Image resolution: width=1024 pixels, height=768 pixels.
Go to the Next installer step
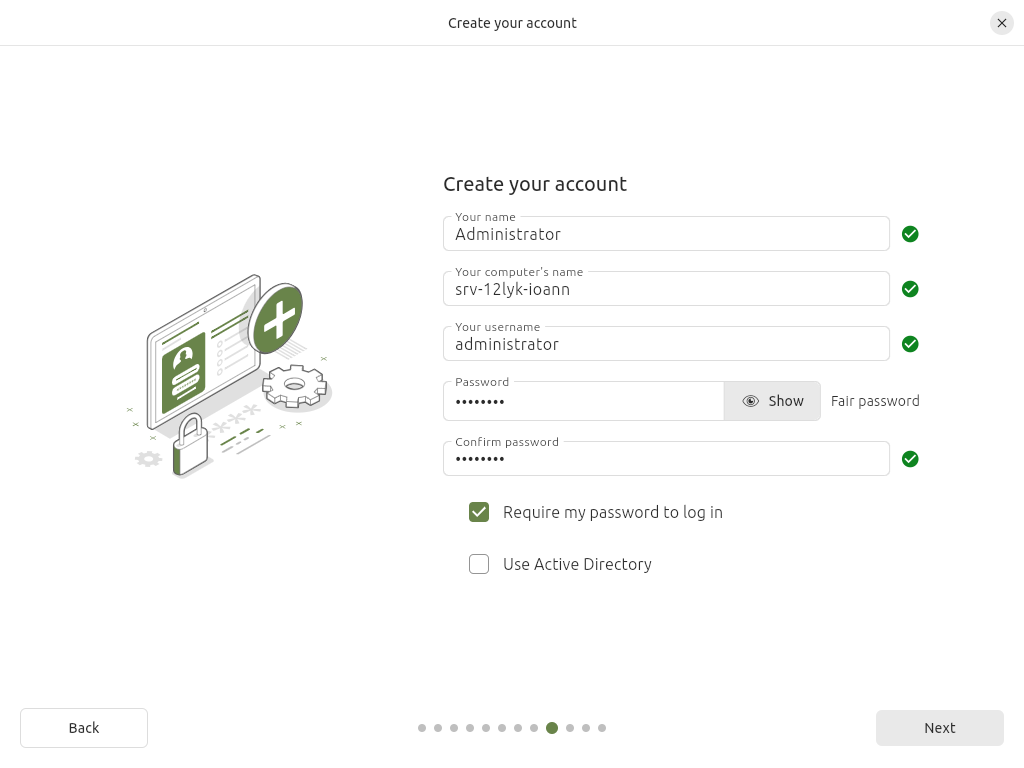click(939, 728)
